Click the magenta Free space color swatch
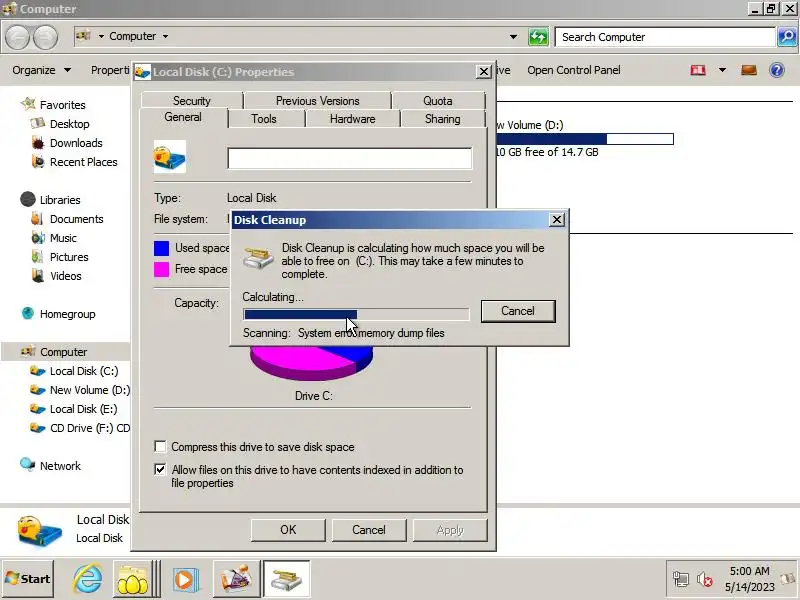Image resolution: width=800 pixels, height=600 pixels. point(161,269)
